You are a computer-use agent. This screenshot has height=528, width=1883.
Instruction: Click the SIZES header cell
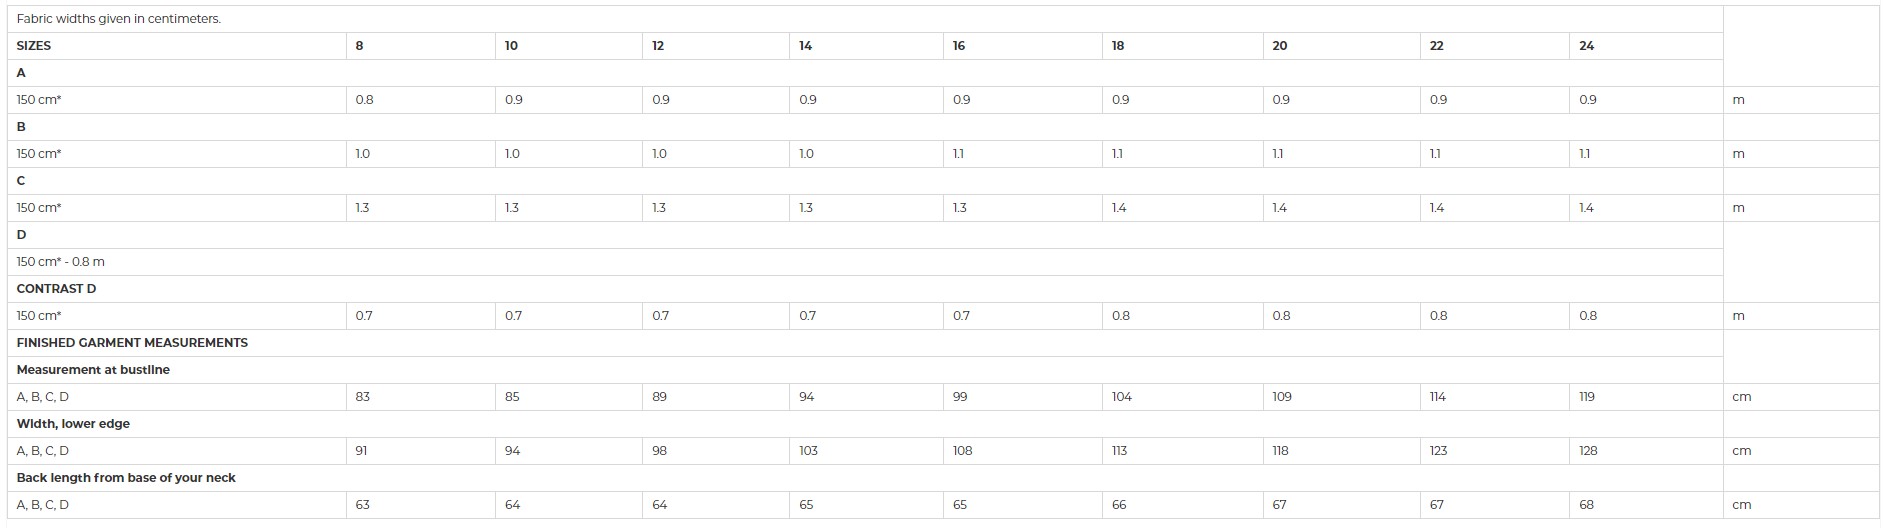[34, 46]
